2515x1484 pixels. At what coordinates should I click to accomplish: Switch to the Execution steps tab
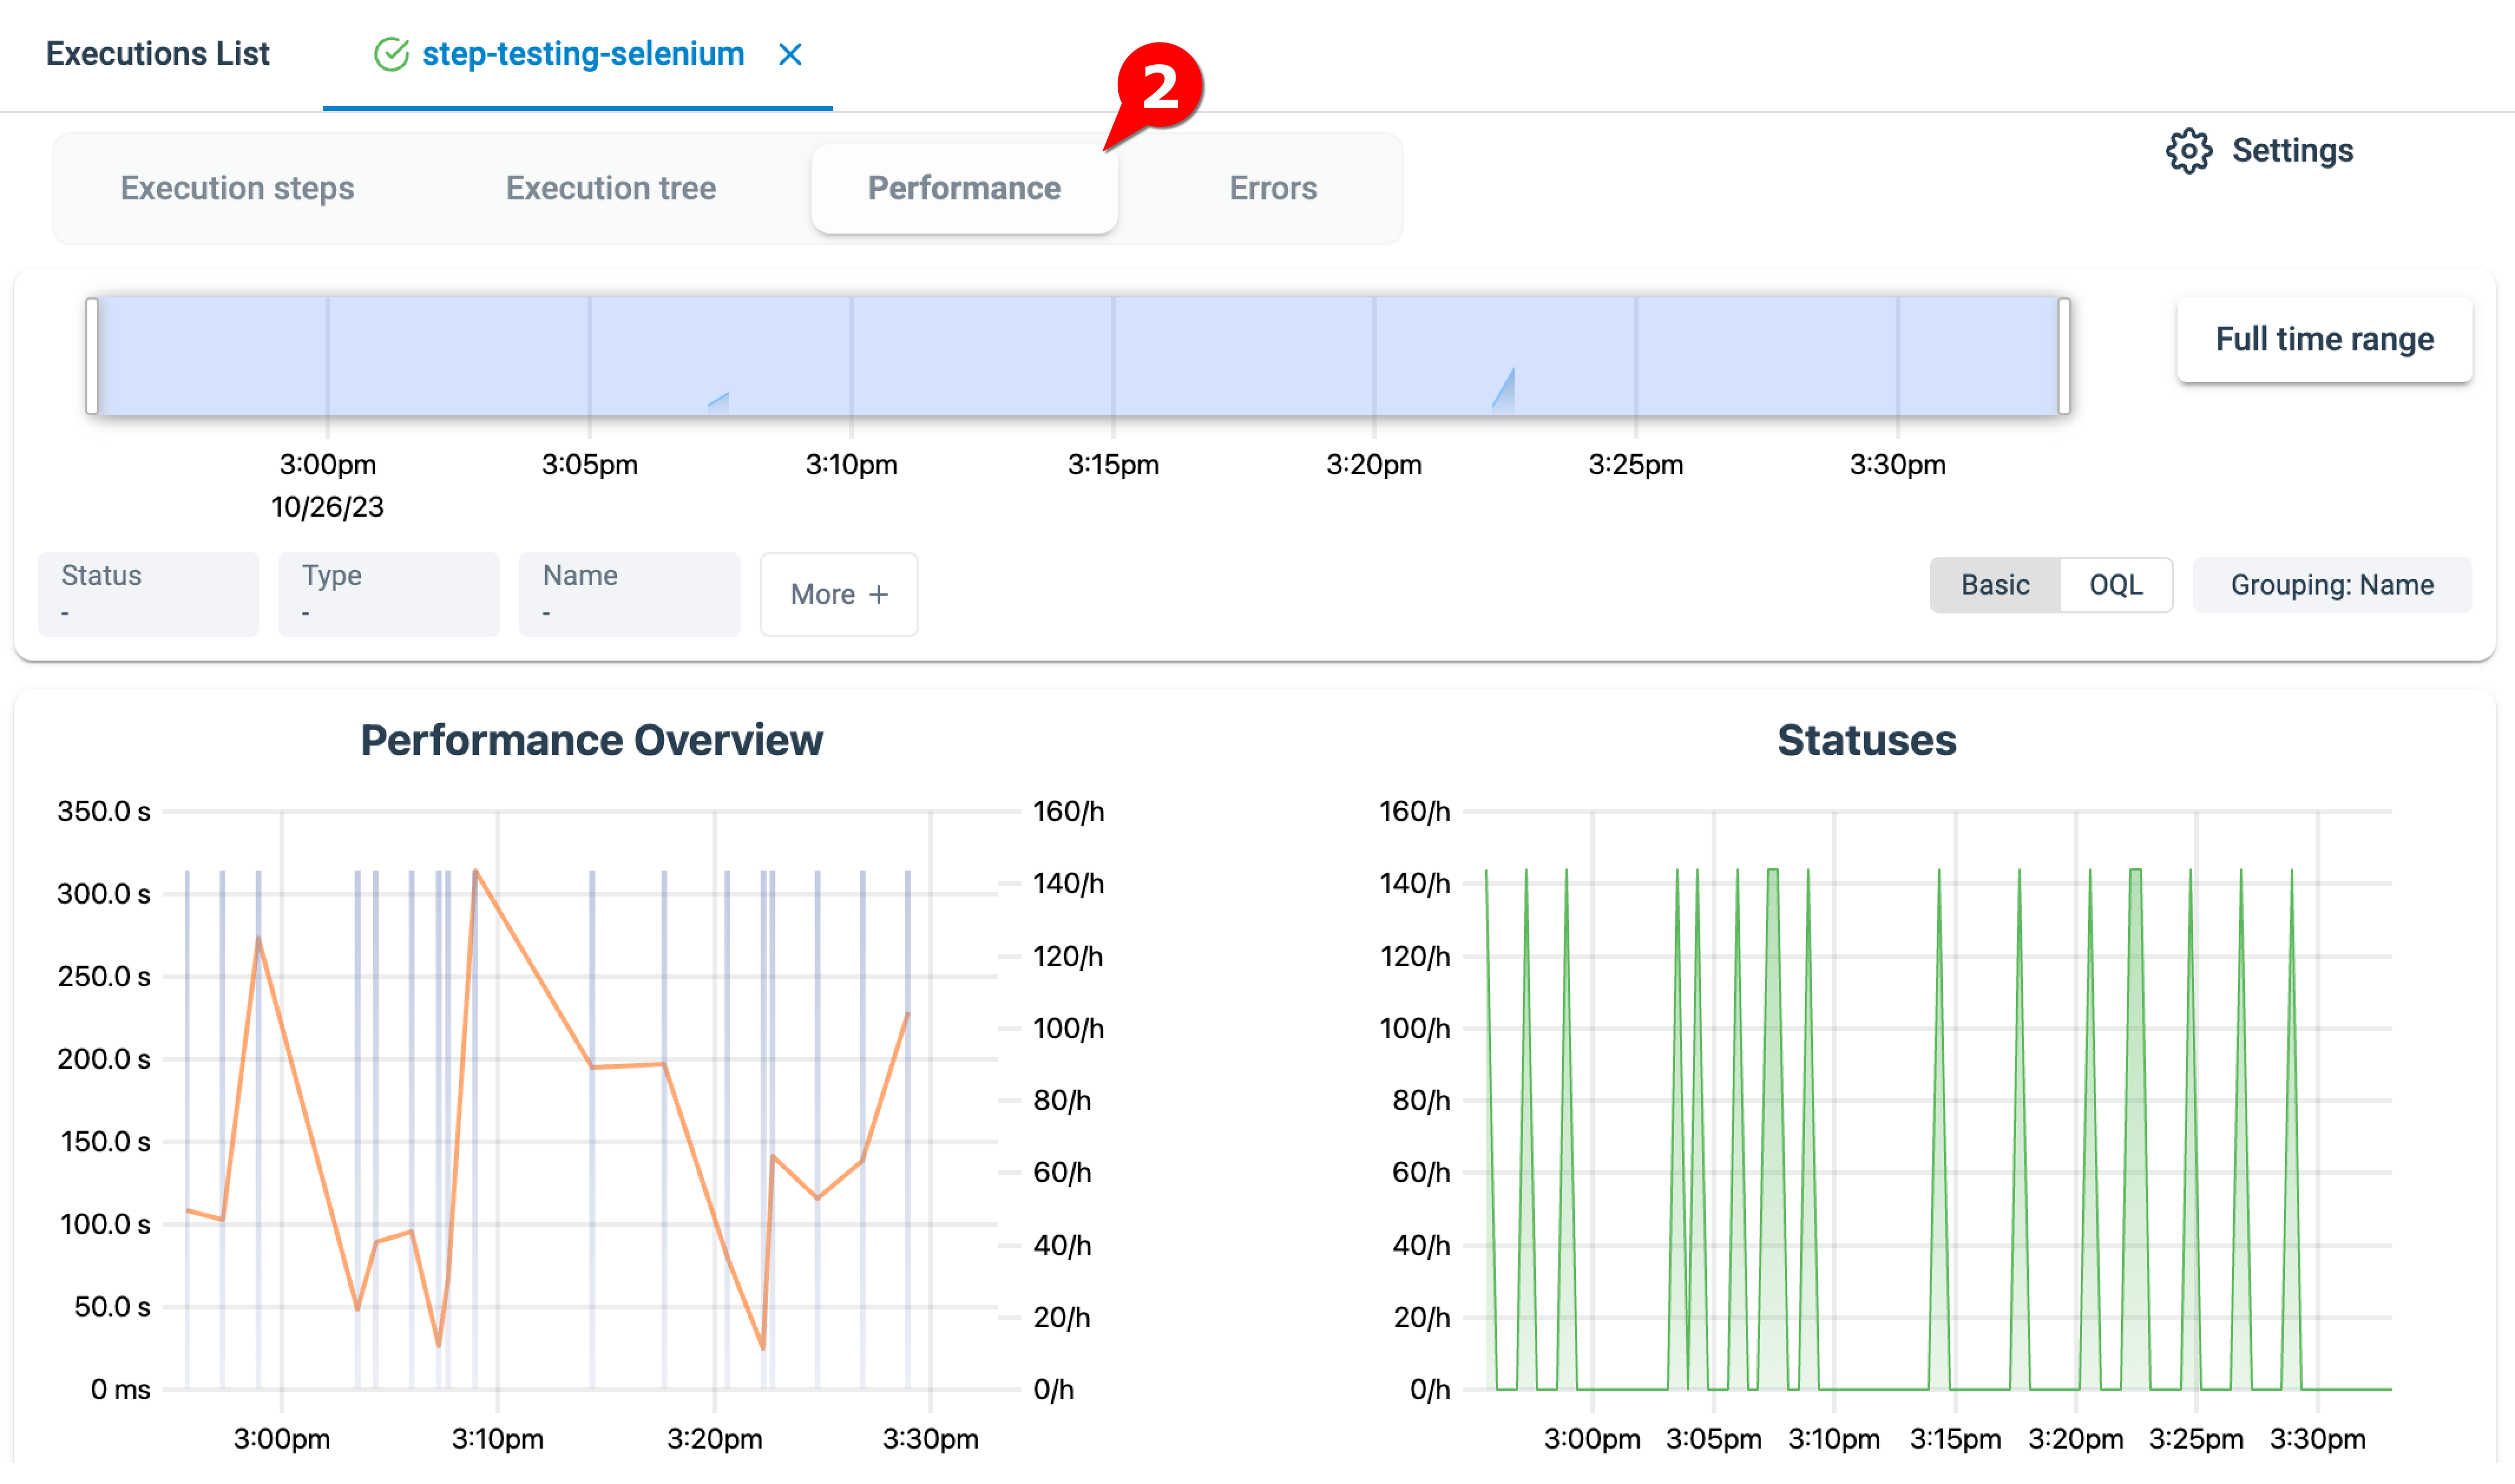237,188
